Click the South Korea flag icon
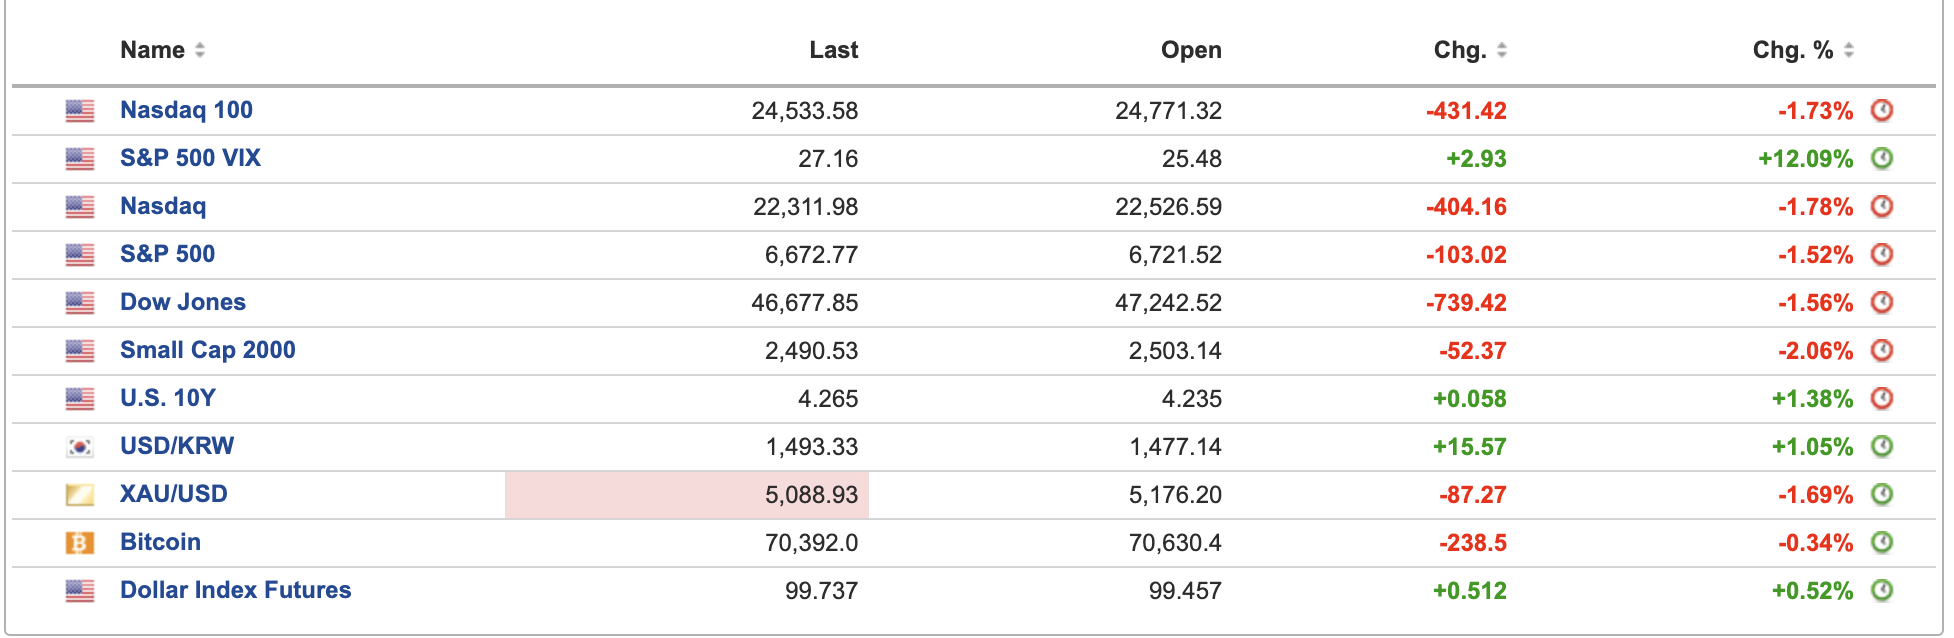The width and height of the screenshot is (1954, 638). click(80, 447)
